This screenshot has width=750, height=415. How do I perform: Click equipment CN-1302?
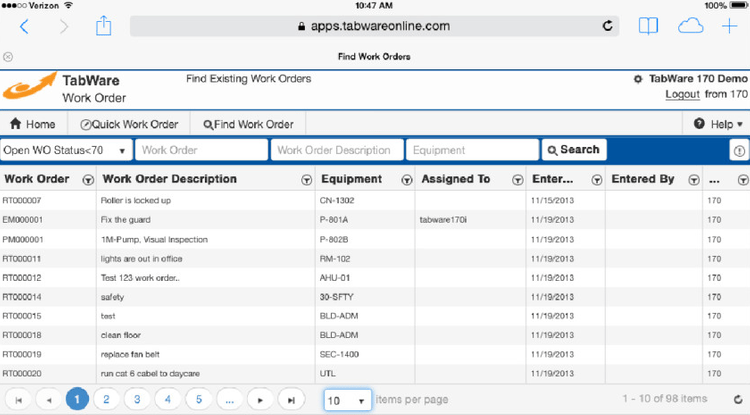pos(337,200)
